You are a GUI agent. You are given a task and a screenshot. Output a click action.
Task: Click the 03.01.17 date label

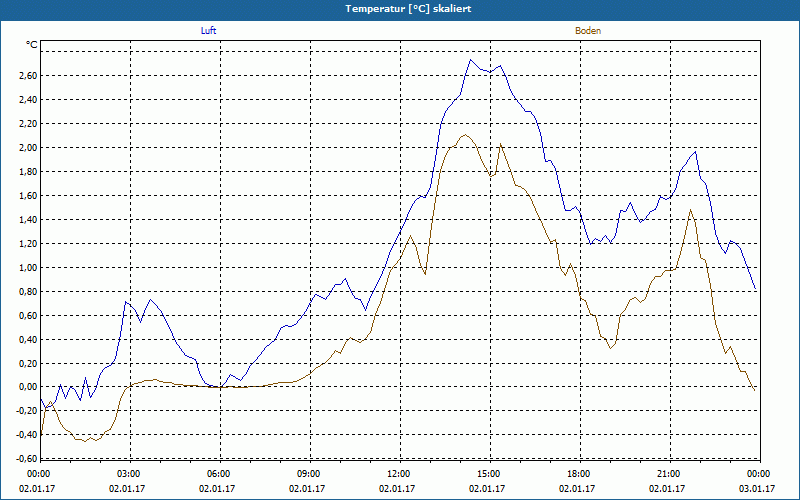point(757,488)
